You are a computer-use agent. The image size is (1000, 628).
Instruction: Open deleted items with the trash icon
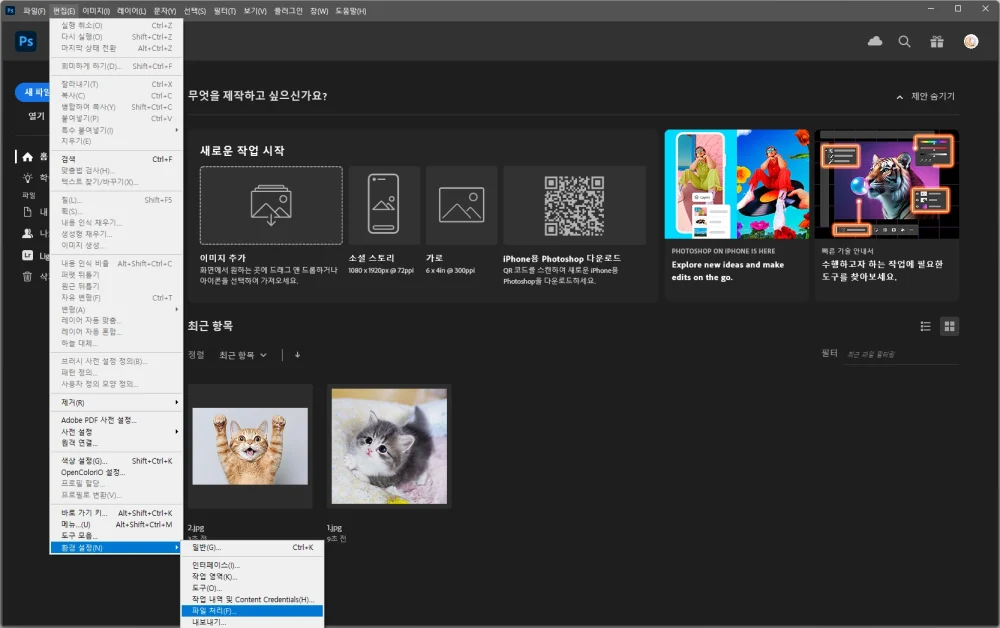(27, 276)
